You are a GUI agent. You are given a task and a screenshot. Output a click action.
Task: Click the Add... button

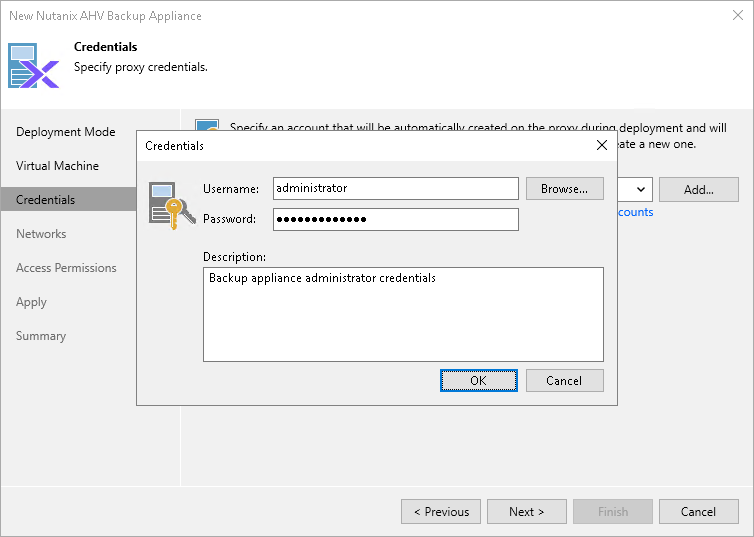[699, 189]
